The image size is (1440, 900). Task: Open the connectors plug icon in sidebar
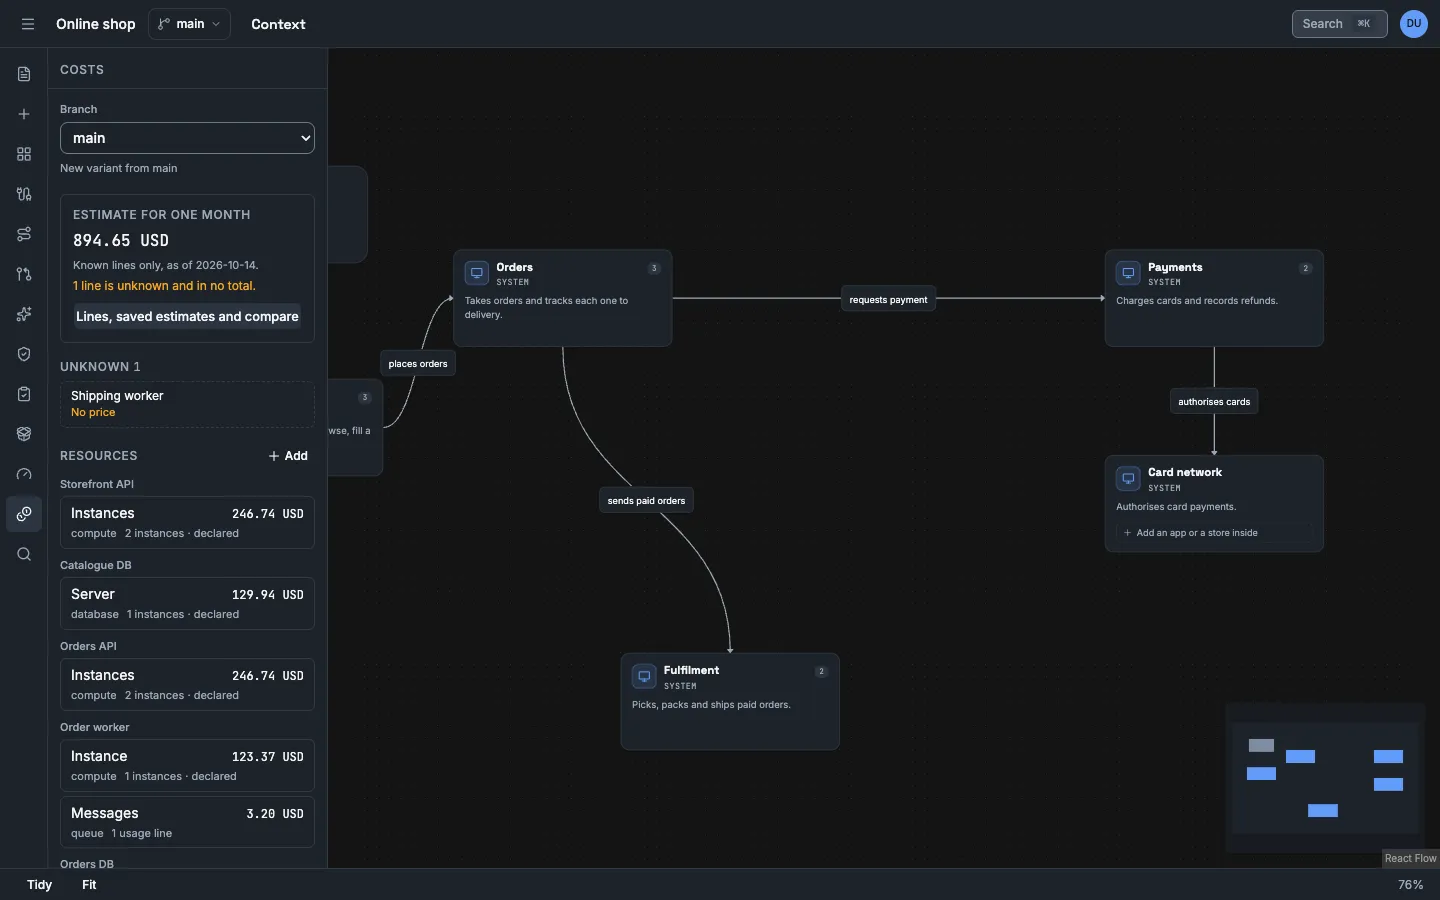[x=24, y=194]
